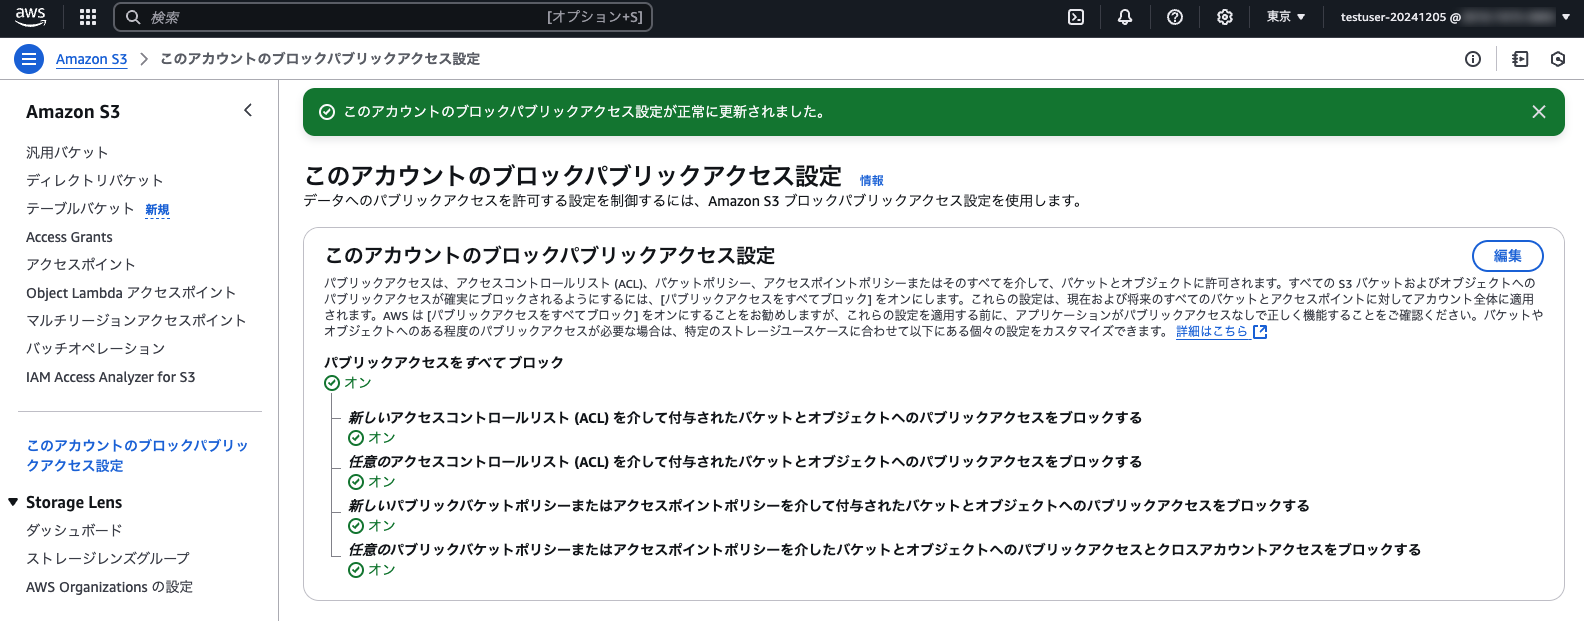Open ディレクトリバケット in the sidebar

click(95, 180)
